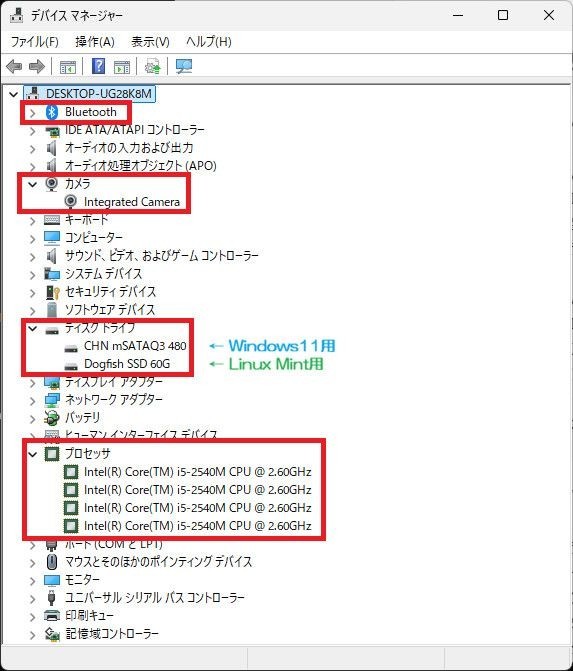Viewport: 573px width, 671px height.
Task: Expand IDE ATA/ATAPI コントローラー category
Action: coord(33,131)
